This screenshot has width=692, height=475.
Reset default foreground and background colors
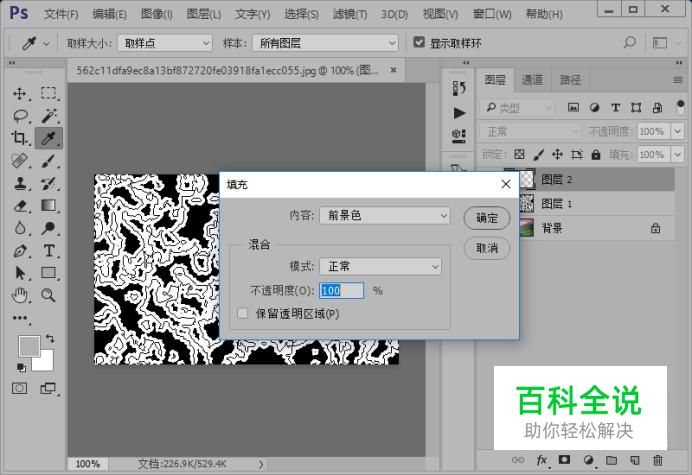tap(21, 367)
